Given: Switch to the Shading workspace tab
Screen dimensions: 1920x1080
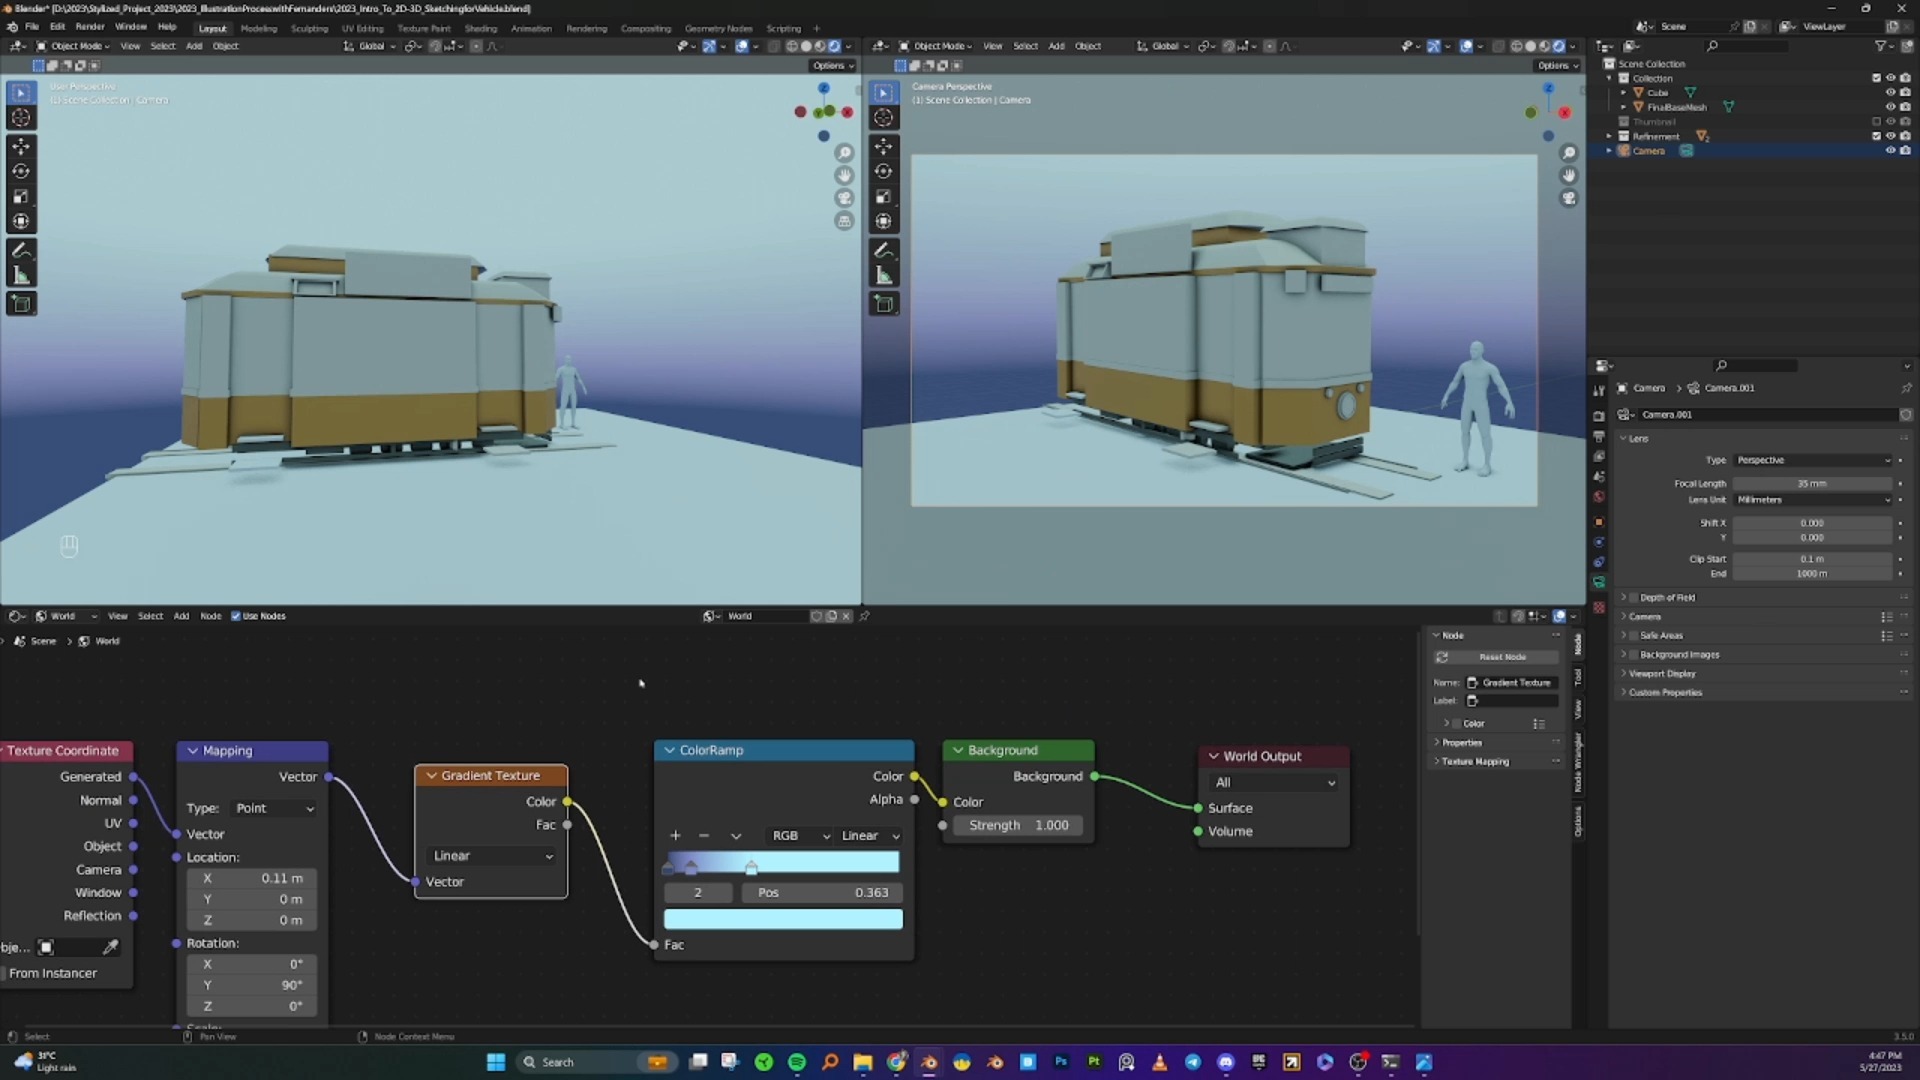Looking at the screenshot, I should pos(480,28).
